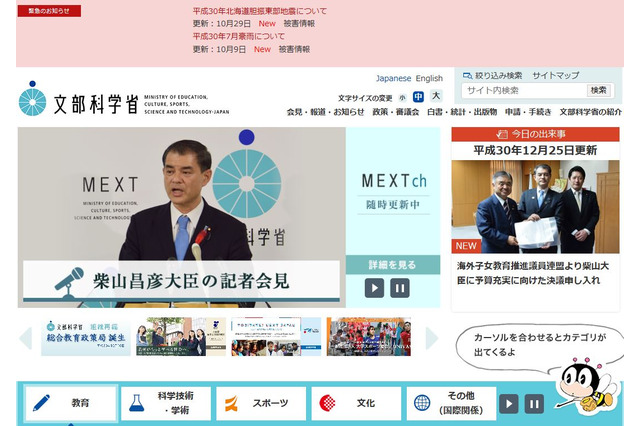The height and width of the screenshot is (426, 640).
Task: Pause the category bar rotation
Action: pyautogui.click(x=534, y=404)
